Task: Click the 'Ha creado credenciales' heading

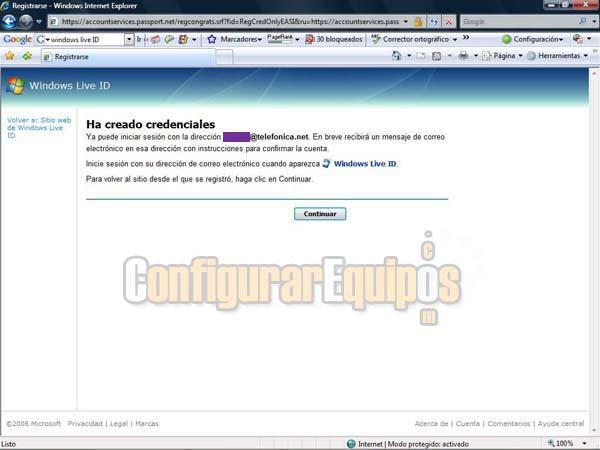Action: point(150,124)
